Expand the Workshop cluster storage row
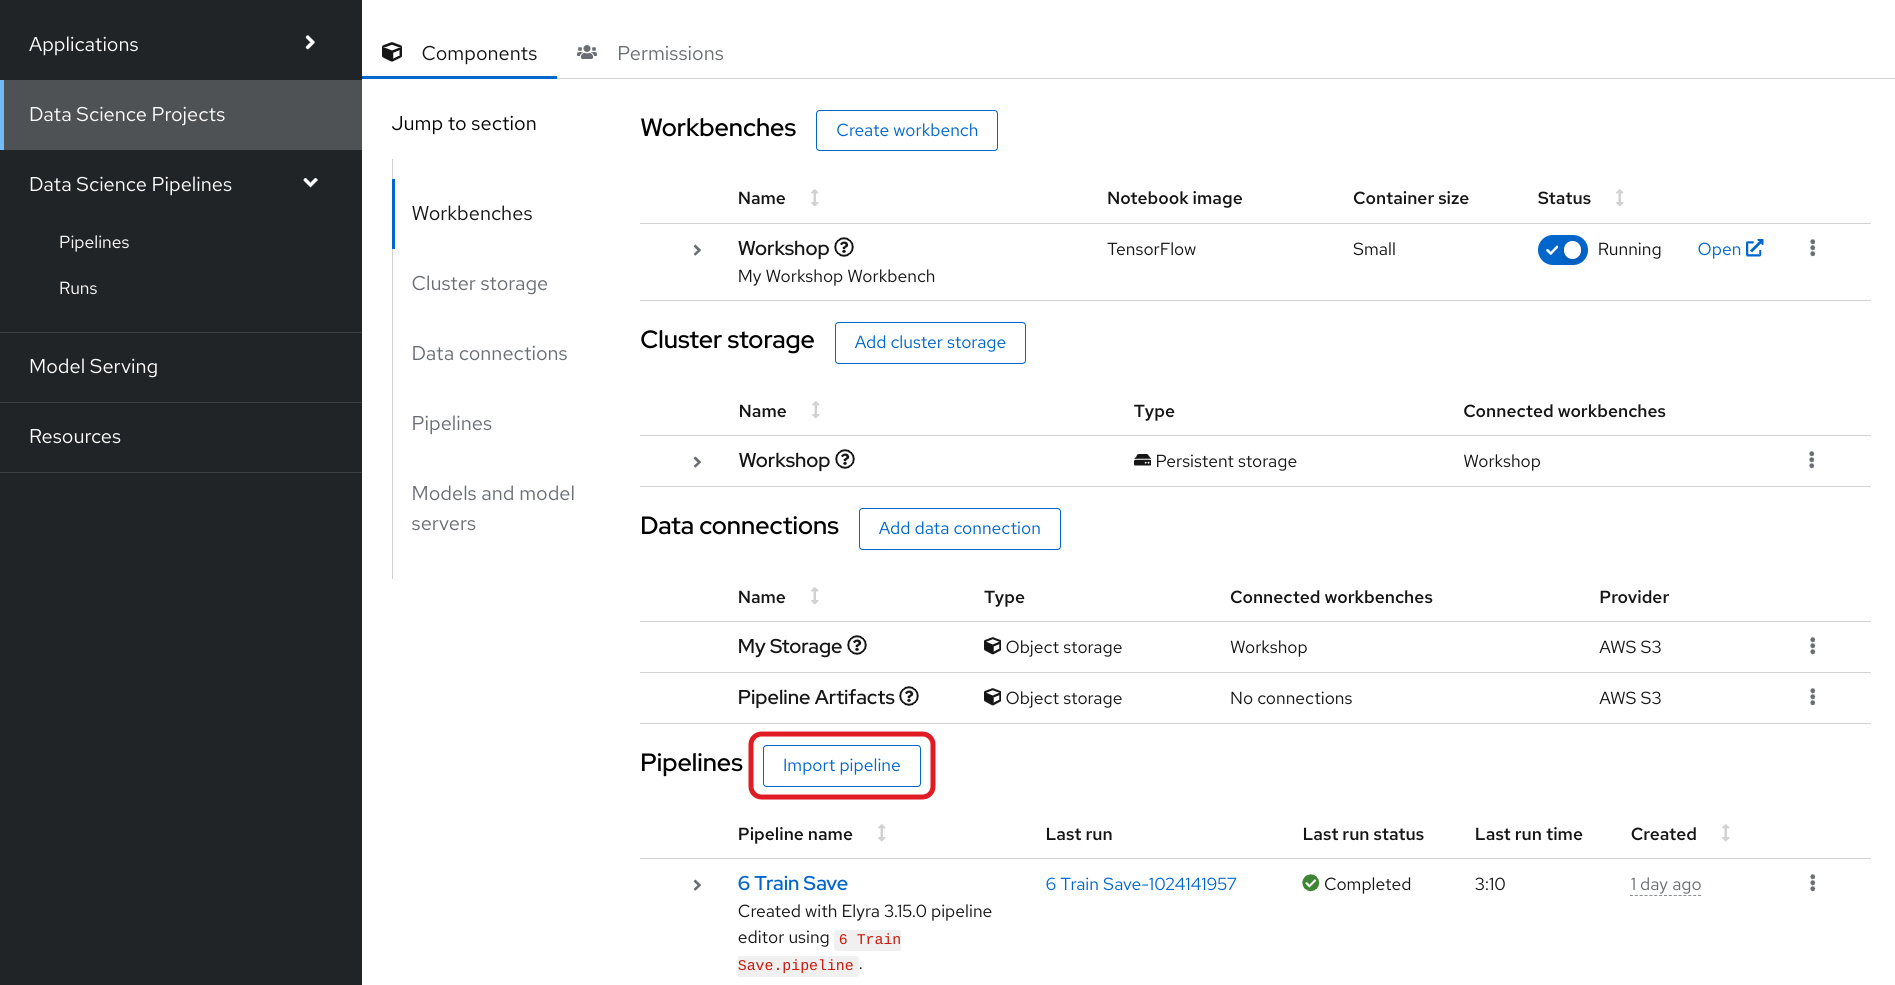This screenshot has width=1895, height=985. 697,462
